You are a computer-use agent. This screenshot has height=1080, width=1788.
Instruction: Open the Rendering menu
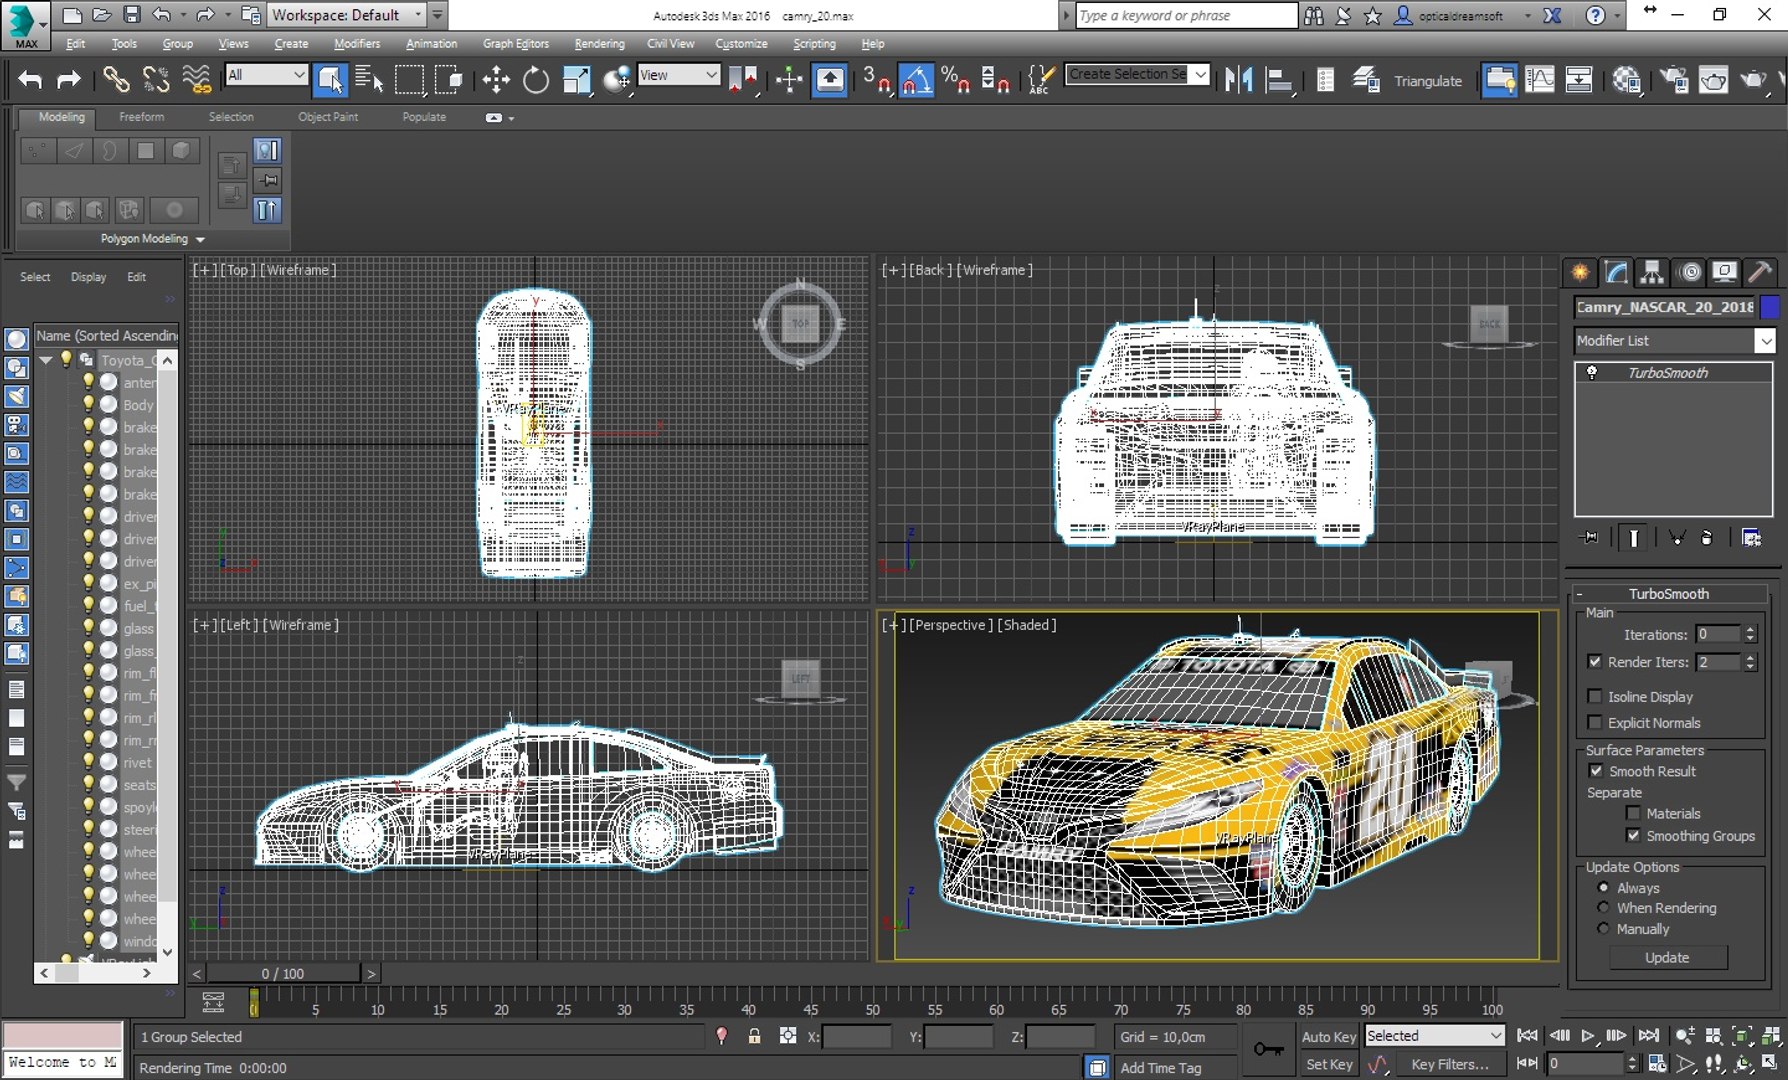[599, 44]
